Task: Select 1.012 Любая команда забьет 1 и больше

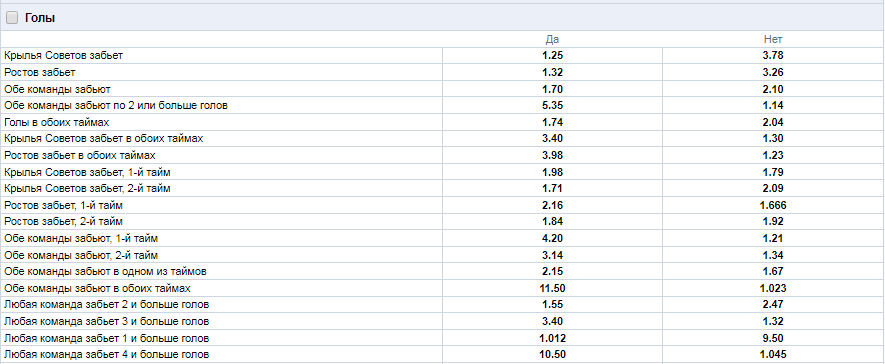Action: 552,338
